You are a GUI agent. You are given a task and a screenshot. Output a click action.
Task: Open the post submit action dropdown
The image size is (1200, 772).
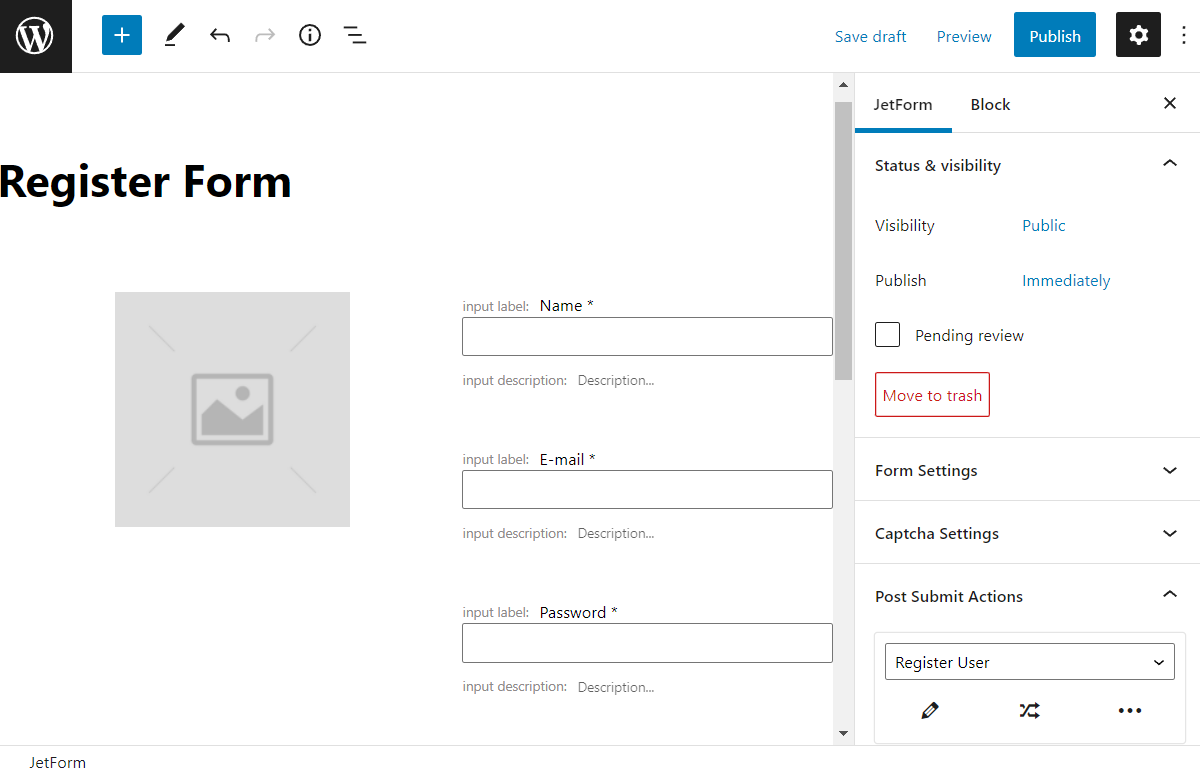pyautogui.click(x=1029, y=661)
